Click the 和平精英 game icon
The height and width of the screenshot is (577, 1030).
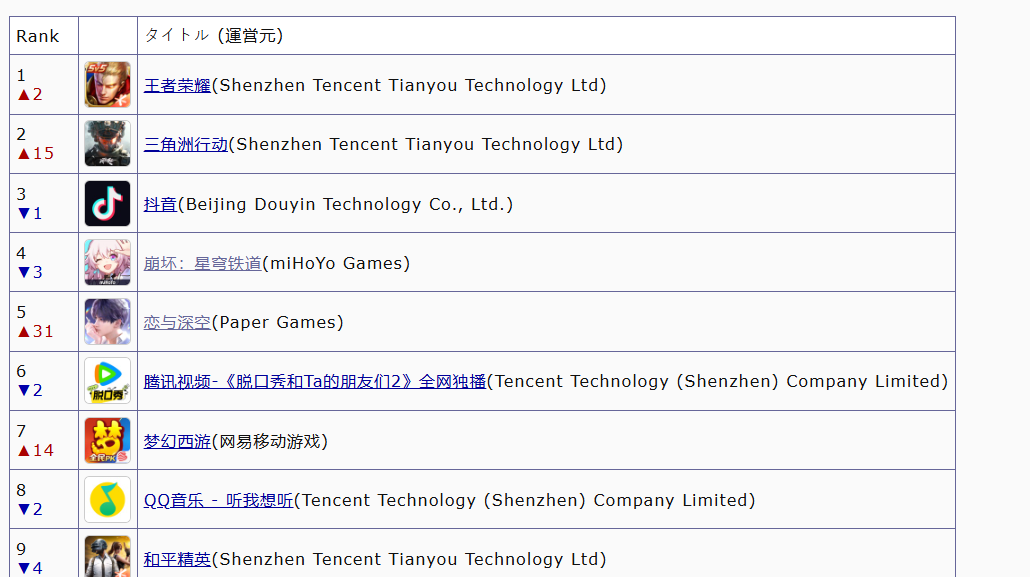tap(108, 557)
